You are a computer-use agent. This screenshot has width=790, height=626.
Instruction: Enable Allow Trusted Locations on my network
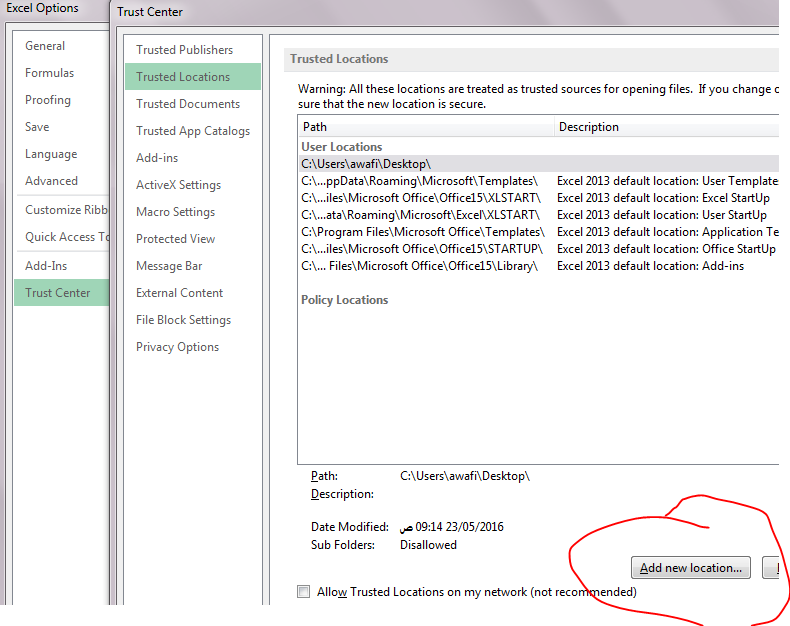click(x=304, y=592)
